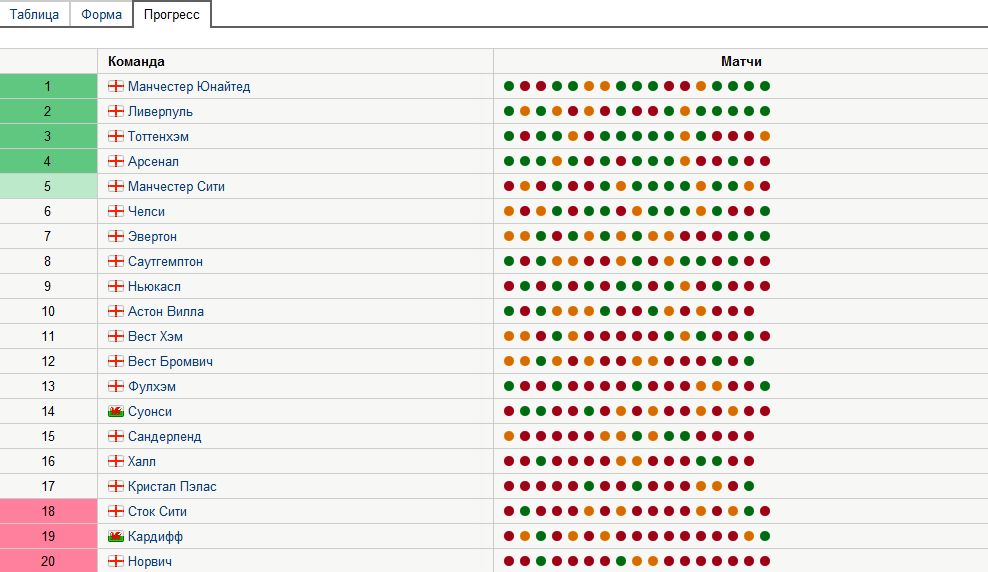
Task: Open the Форма tab
Action: [x=101, y=14]
